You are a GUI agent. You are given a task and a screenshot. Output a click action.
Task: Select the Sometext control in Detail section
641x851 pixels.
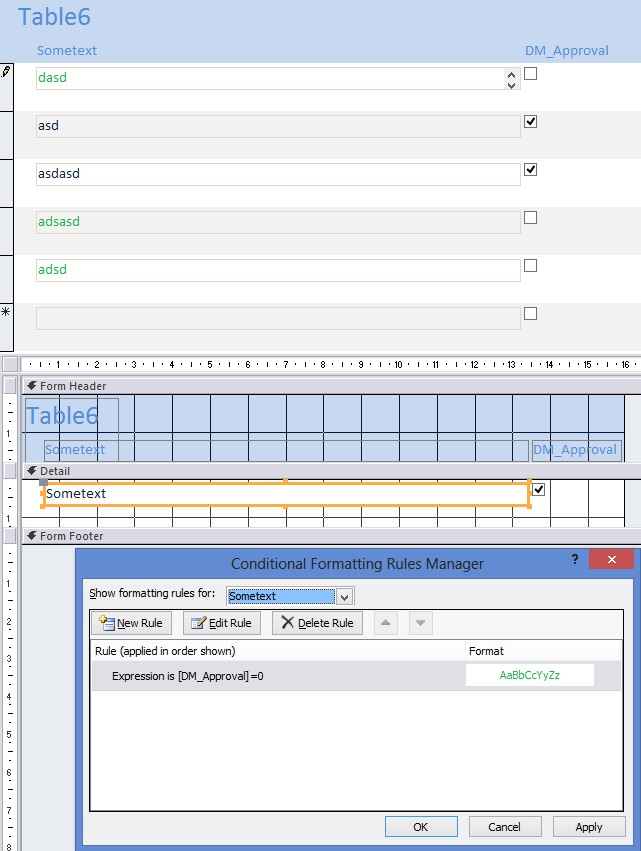(x=286, y=494)
